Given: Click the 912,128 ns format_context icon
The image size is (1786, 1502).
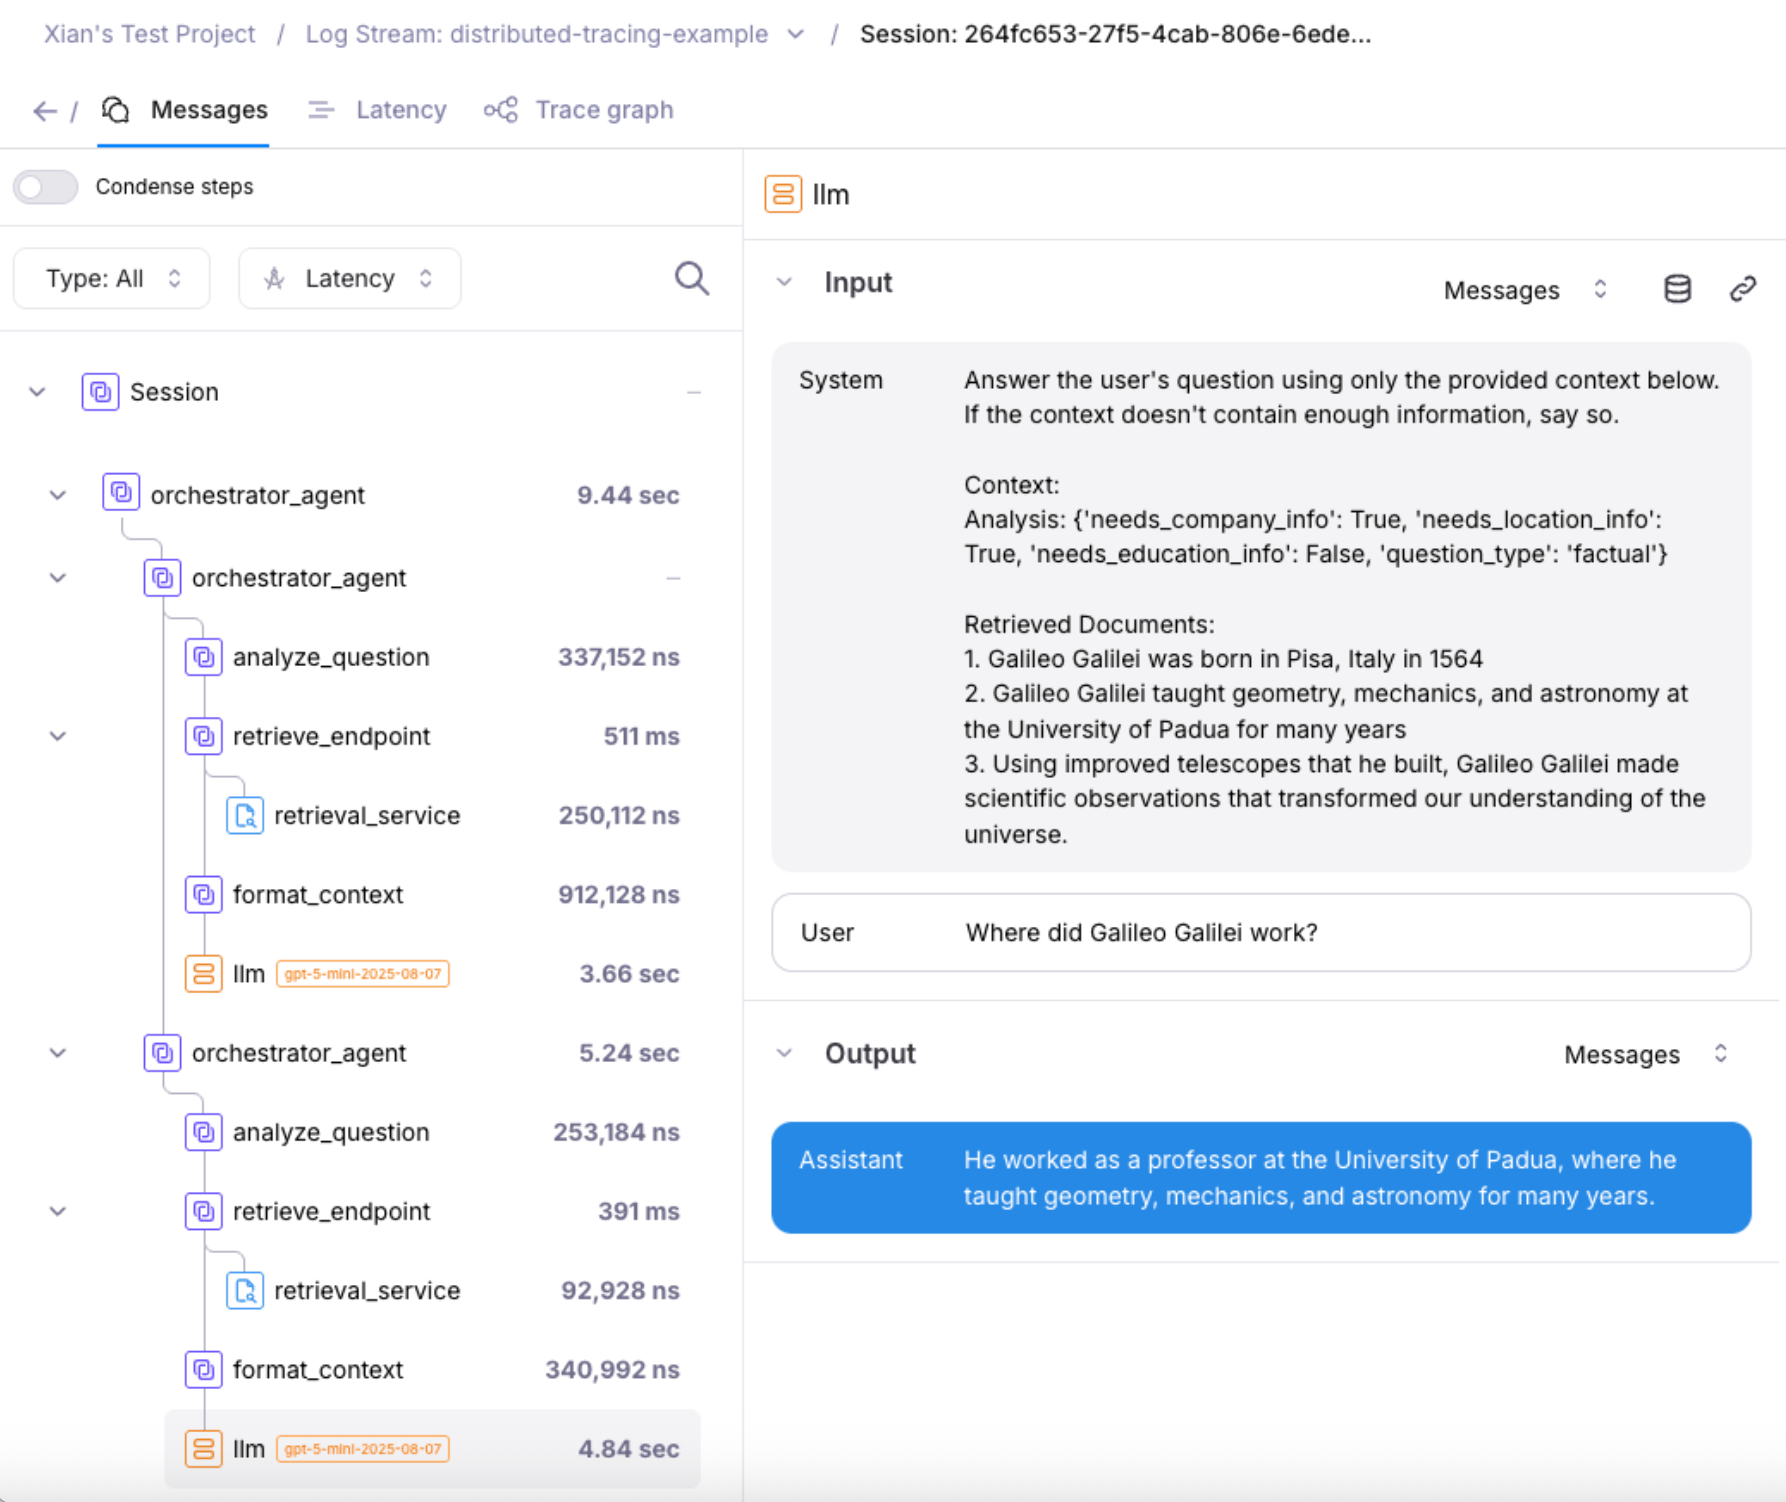Looking at the screenshot, I should [203, 894].
